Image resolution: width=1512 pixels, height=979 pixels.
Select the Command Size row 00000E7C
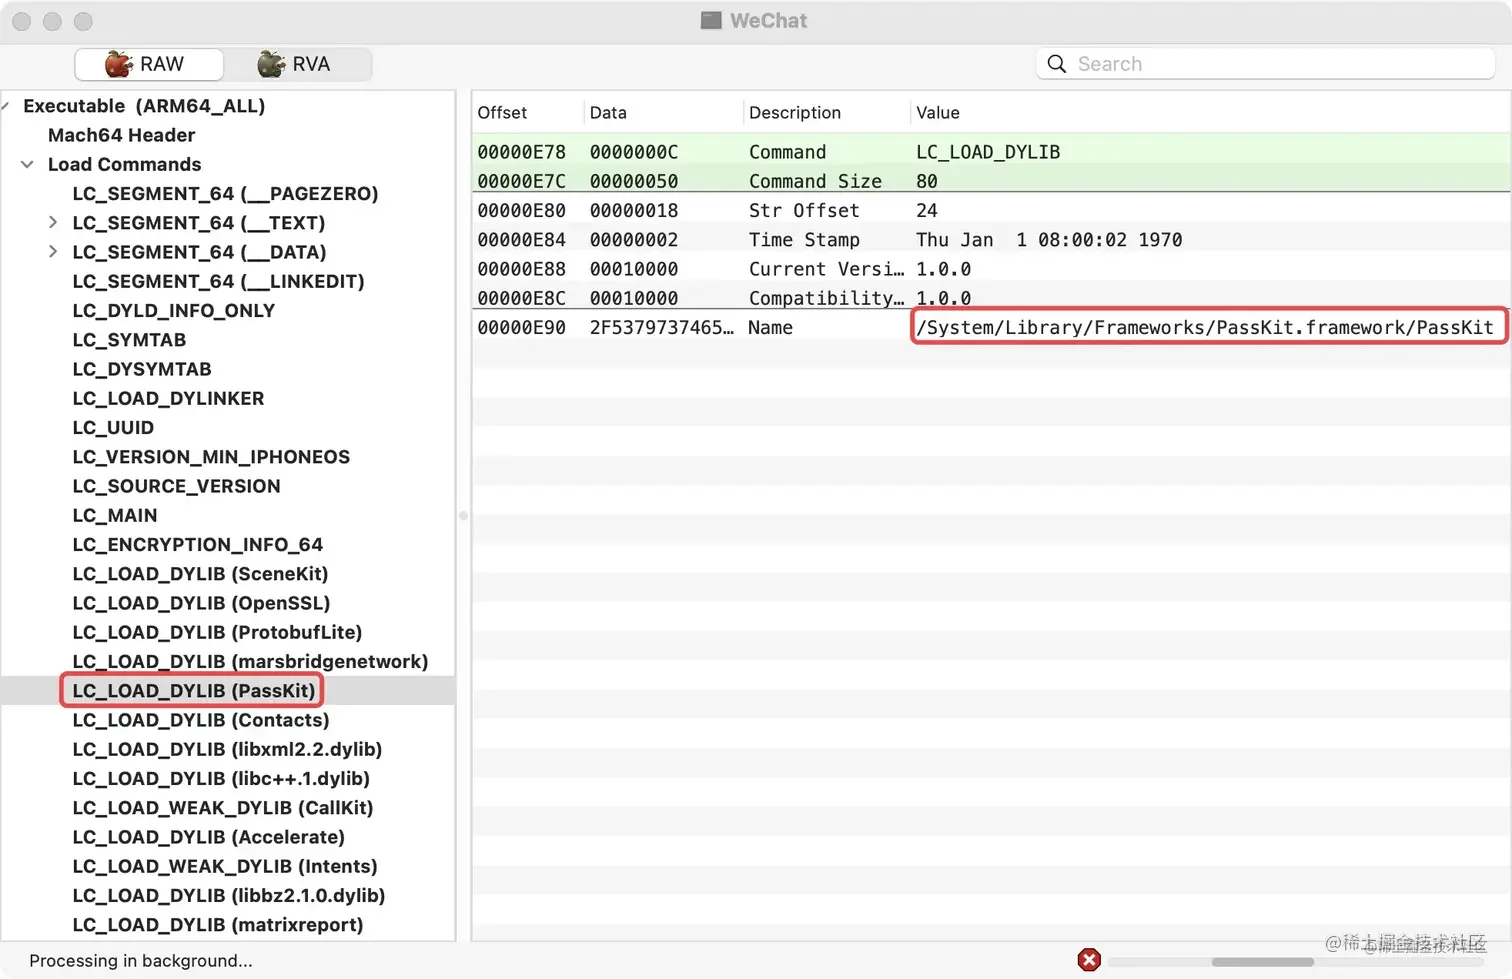point(991,181)
